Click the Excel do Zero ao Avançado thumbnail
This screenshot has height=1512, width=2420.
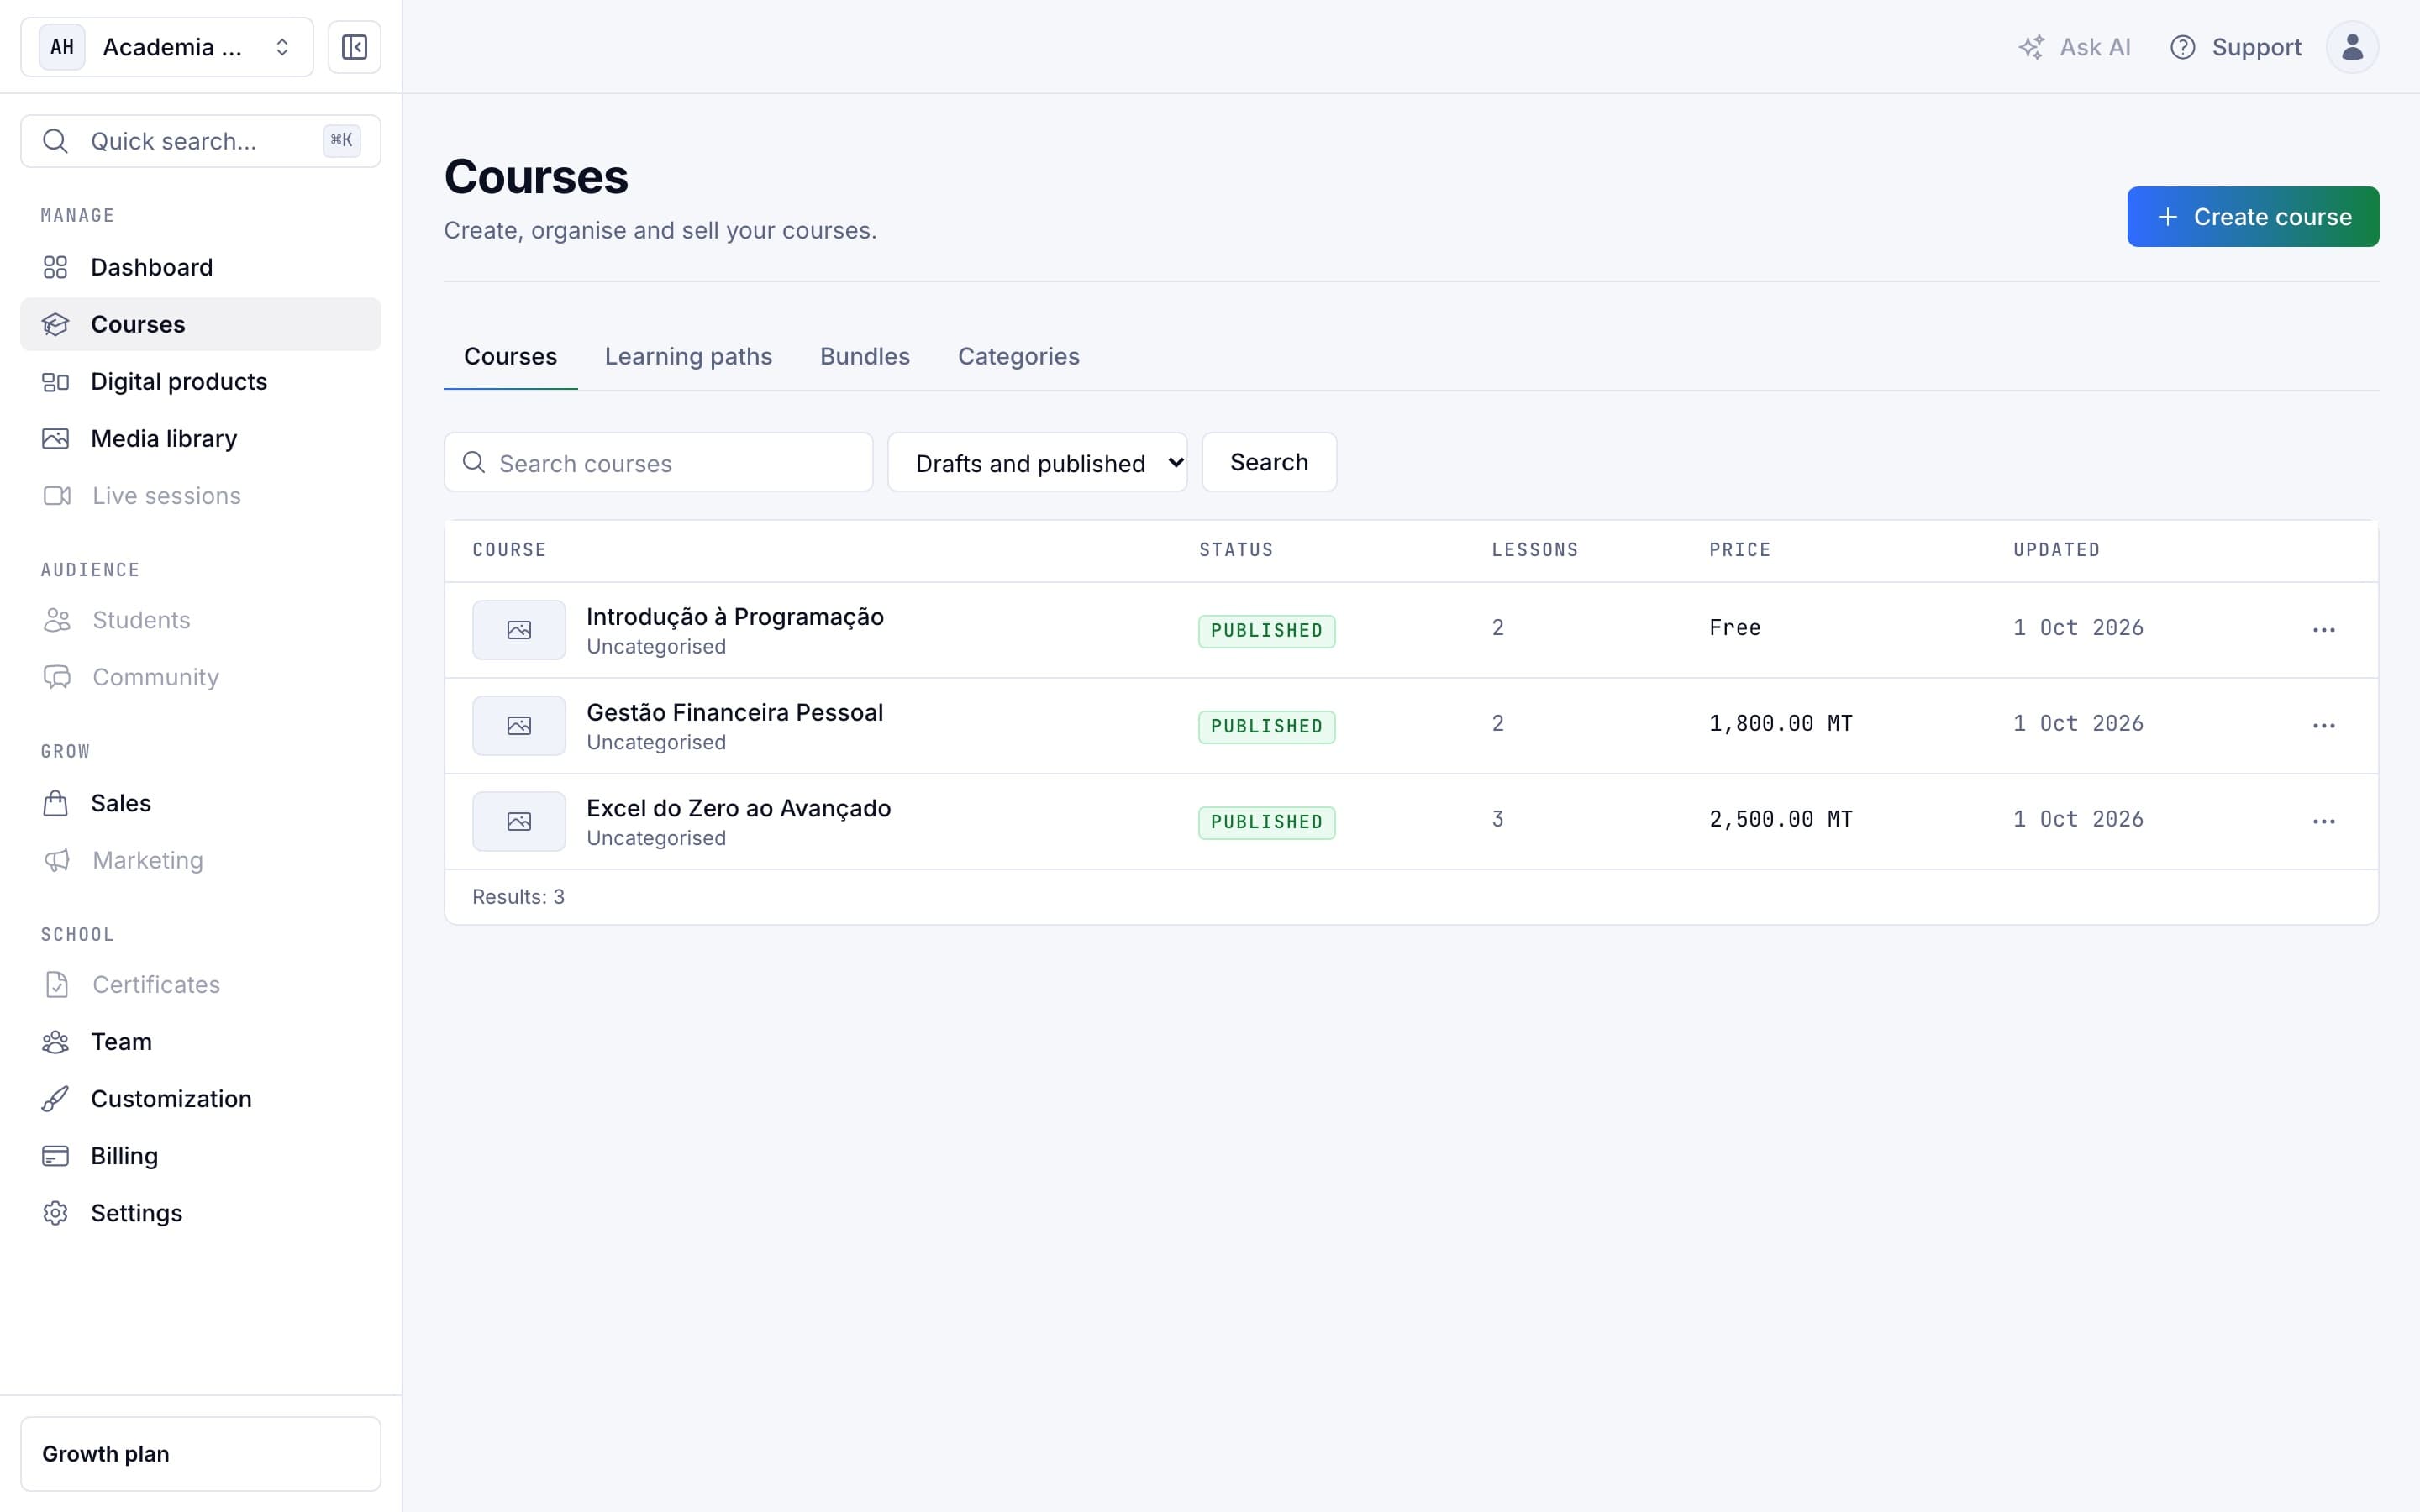(519, 822)
